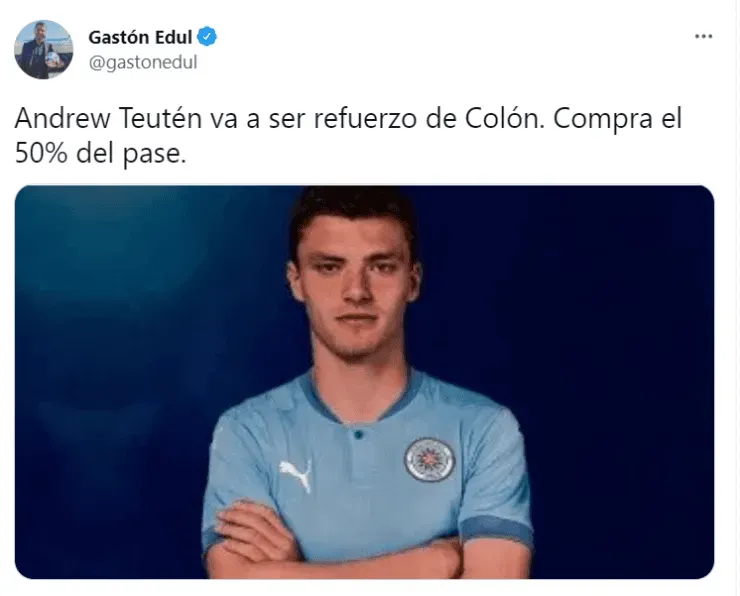Click the player's dark hair in photo
The height and width of the screenshot is (596, 740).
(x=353, y=218)
